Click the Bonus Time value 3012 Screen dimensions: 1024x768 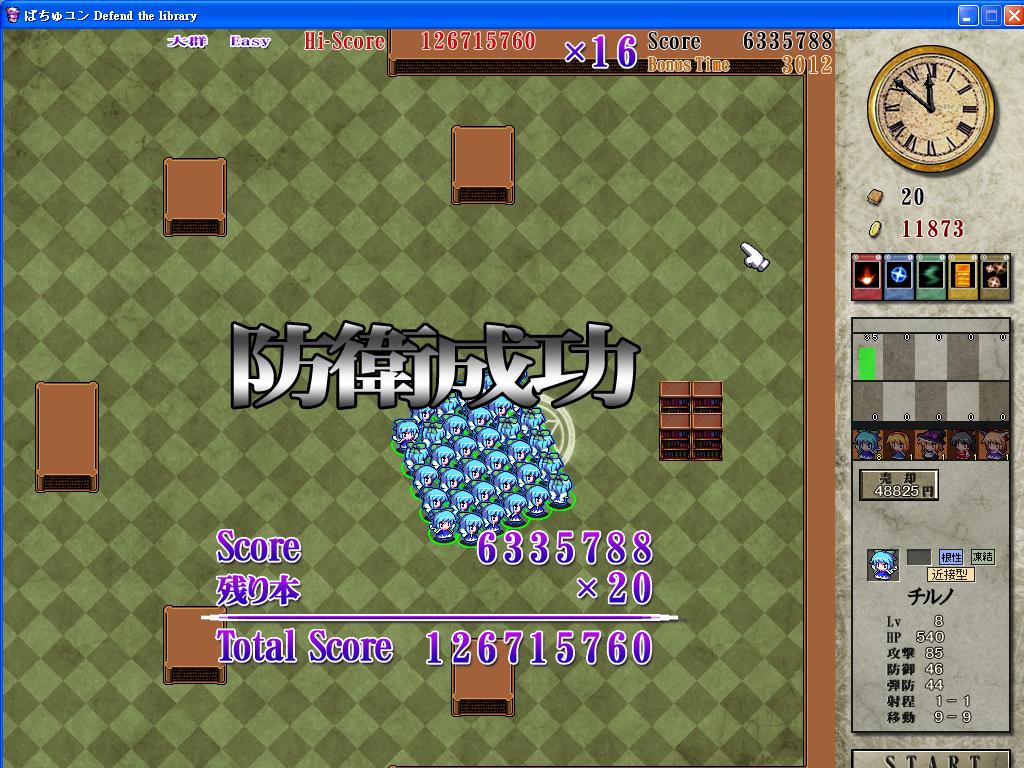[807, 65]
